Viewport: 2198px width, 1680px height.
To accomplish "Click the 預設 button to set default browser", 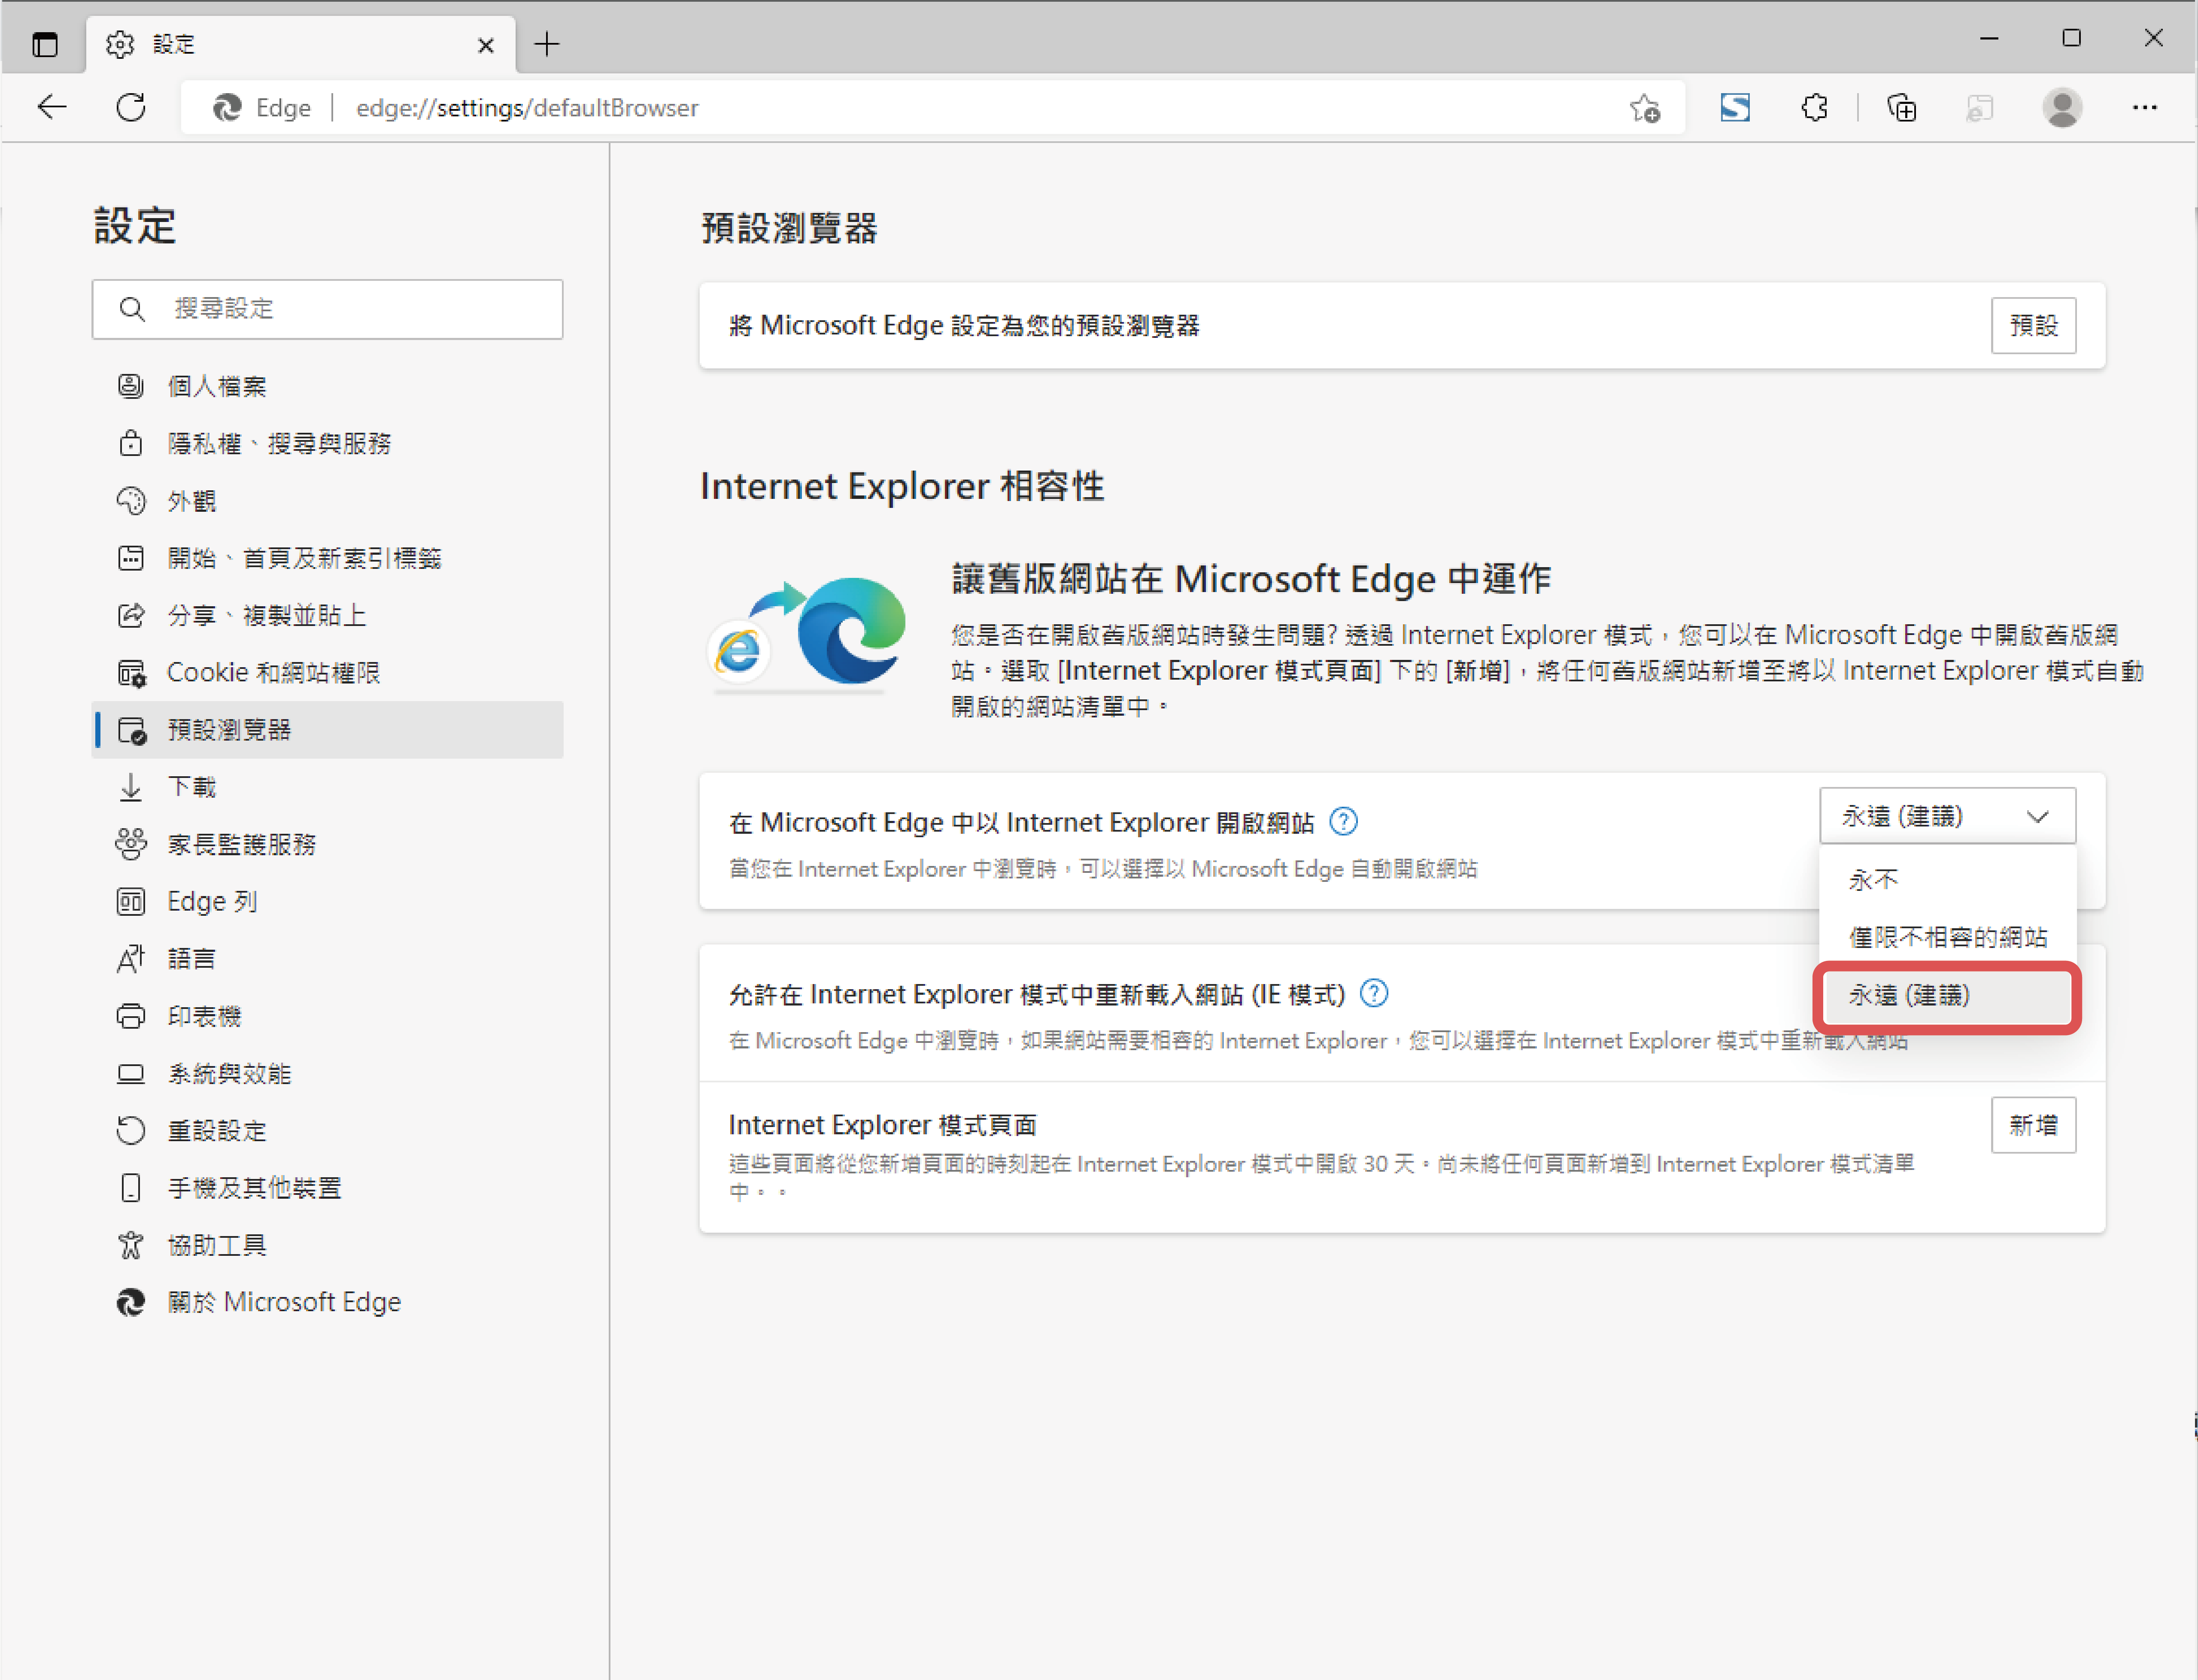I will coord(2033,326).
